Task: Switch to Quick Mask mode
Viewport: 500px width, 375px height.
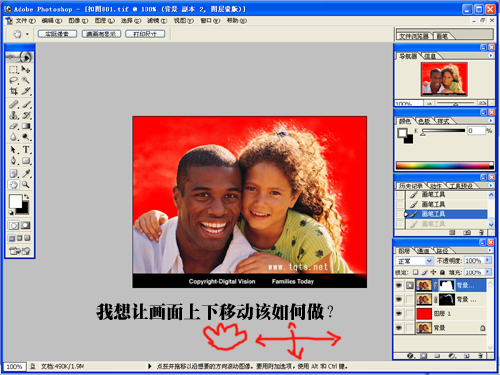Action: coord(26,226)
